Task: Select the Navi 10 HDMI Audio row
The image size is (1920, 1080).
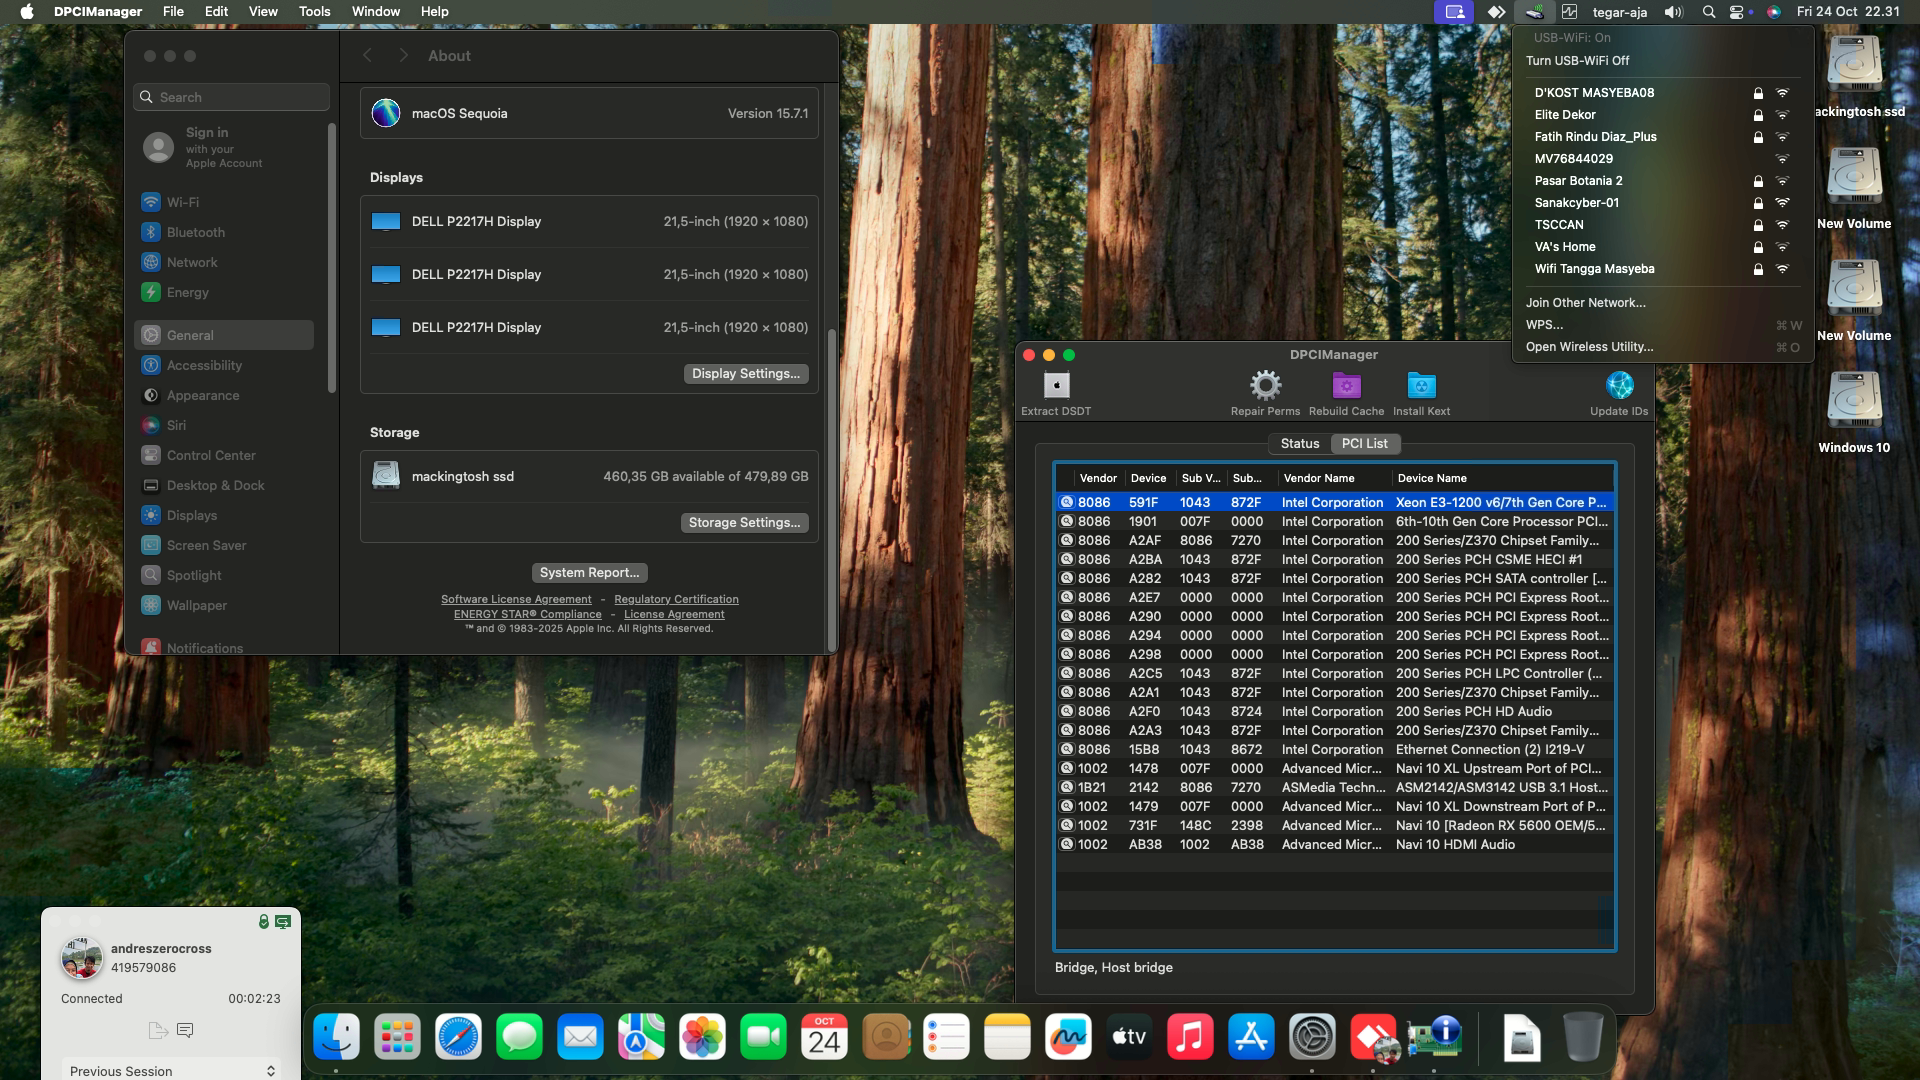Action: pyautogui.click(x=1335, y=845)
